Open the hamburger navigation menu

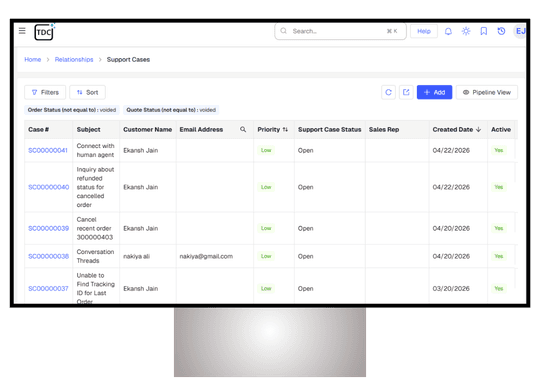(x=22, y=31)
